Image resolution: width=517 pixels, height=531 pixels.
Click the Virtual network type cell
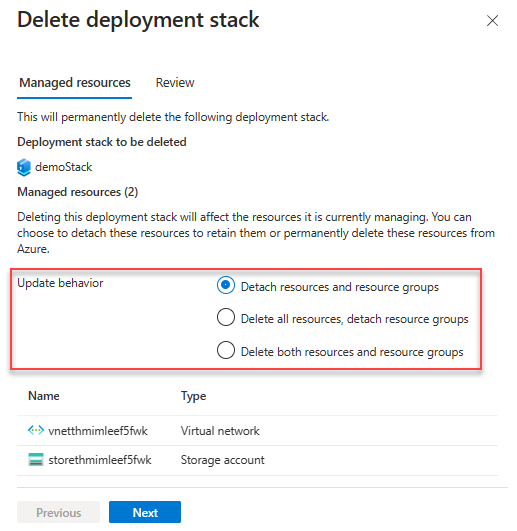pyautogui.click(x=220, y=431)
